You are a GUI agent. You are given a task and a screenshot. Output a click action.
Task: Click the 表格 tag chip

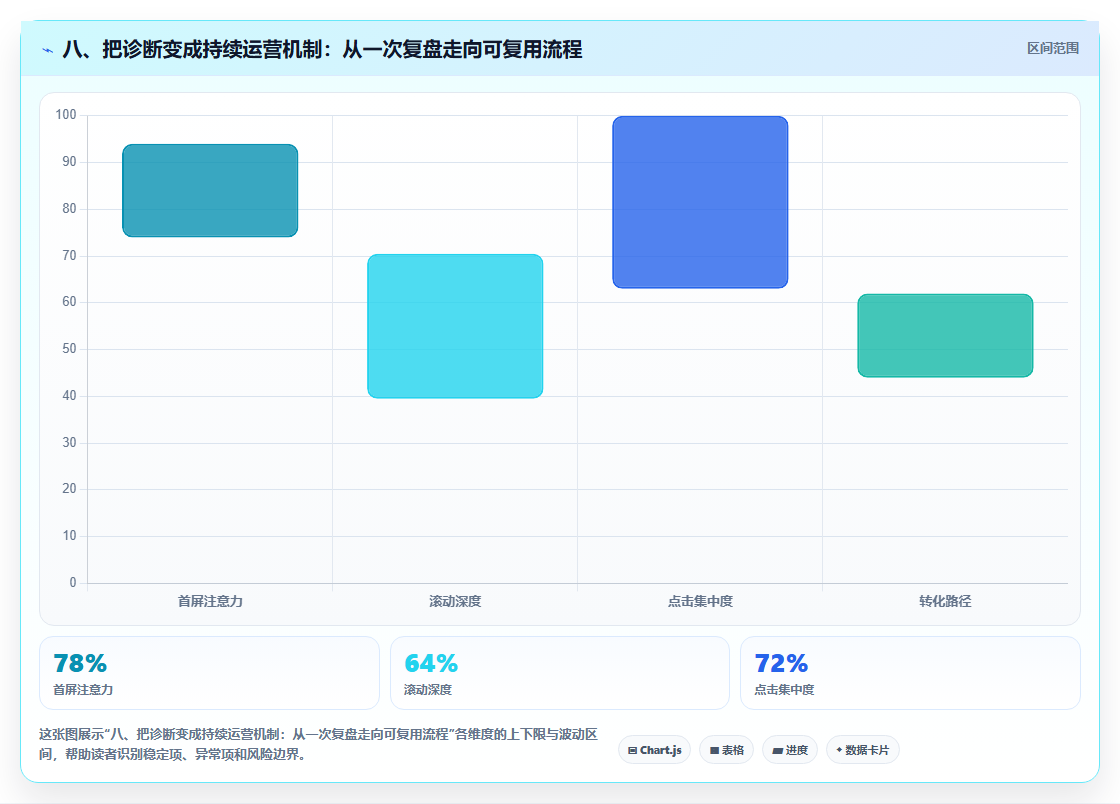coord(726,750)
